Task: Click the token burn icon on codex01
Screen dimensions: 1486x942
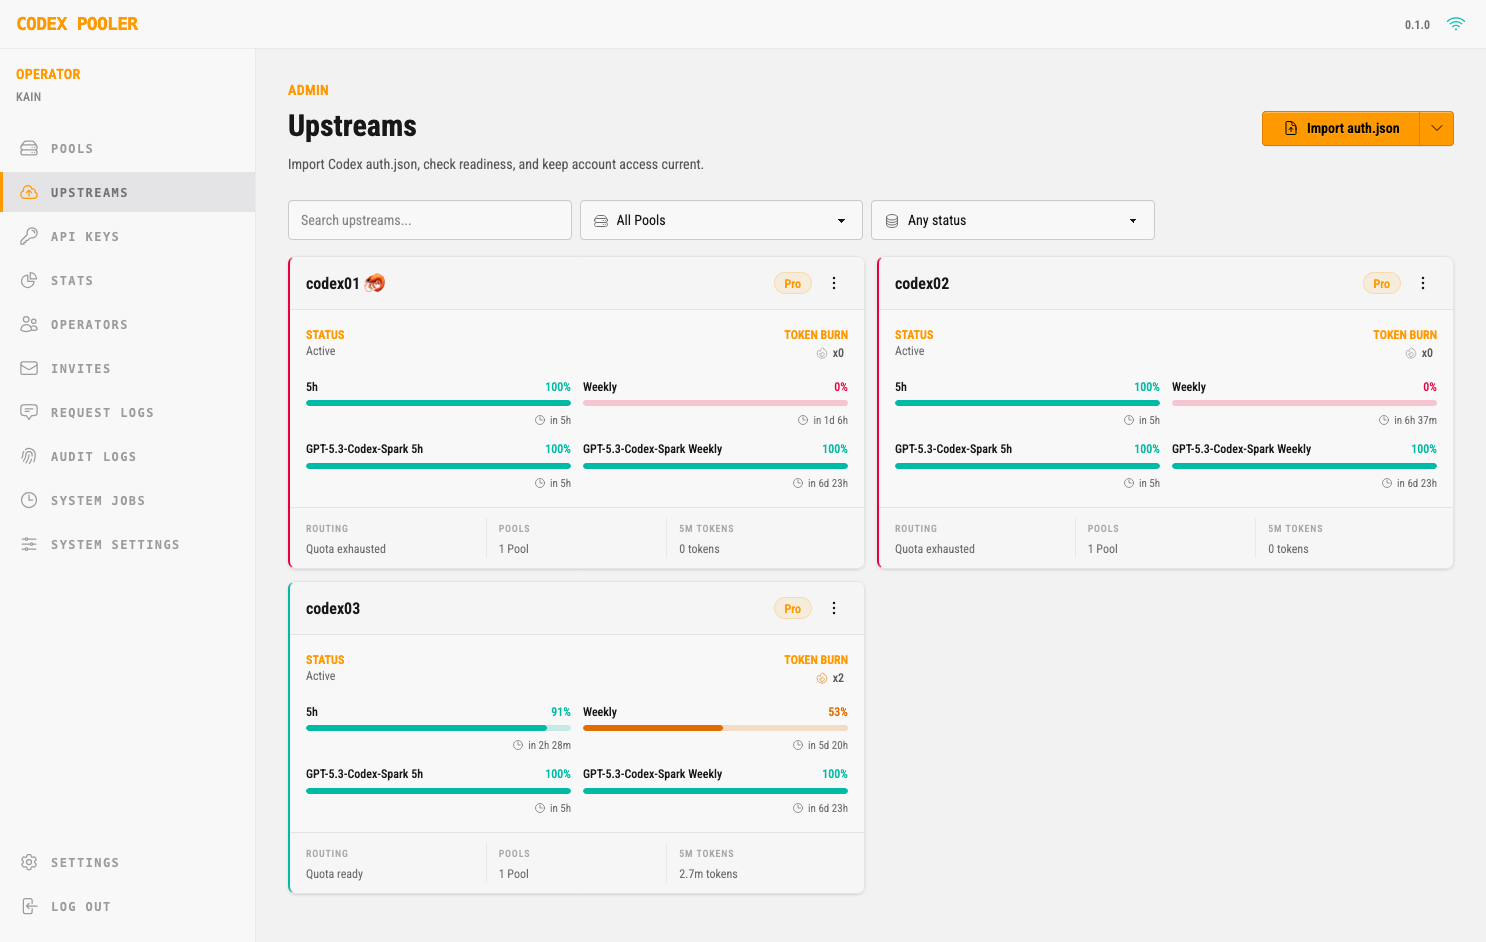Action: 822,353
